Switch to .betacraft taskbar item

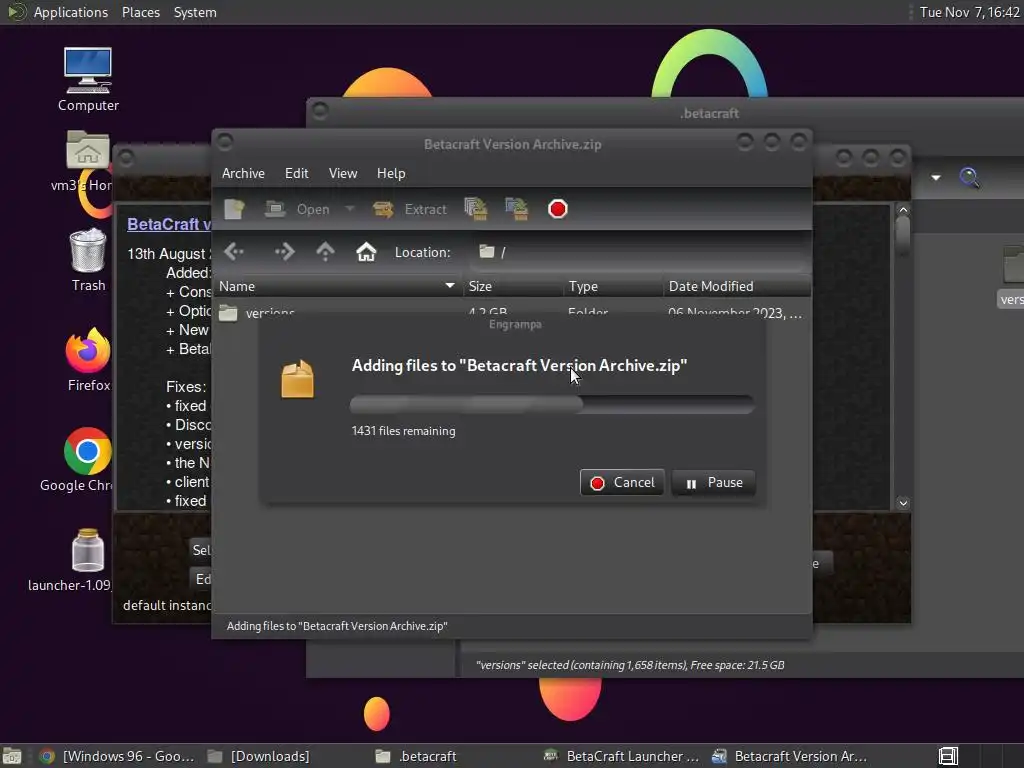click(417, 756)
